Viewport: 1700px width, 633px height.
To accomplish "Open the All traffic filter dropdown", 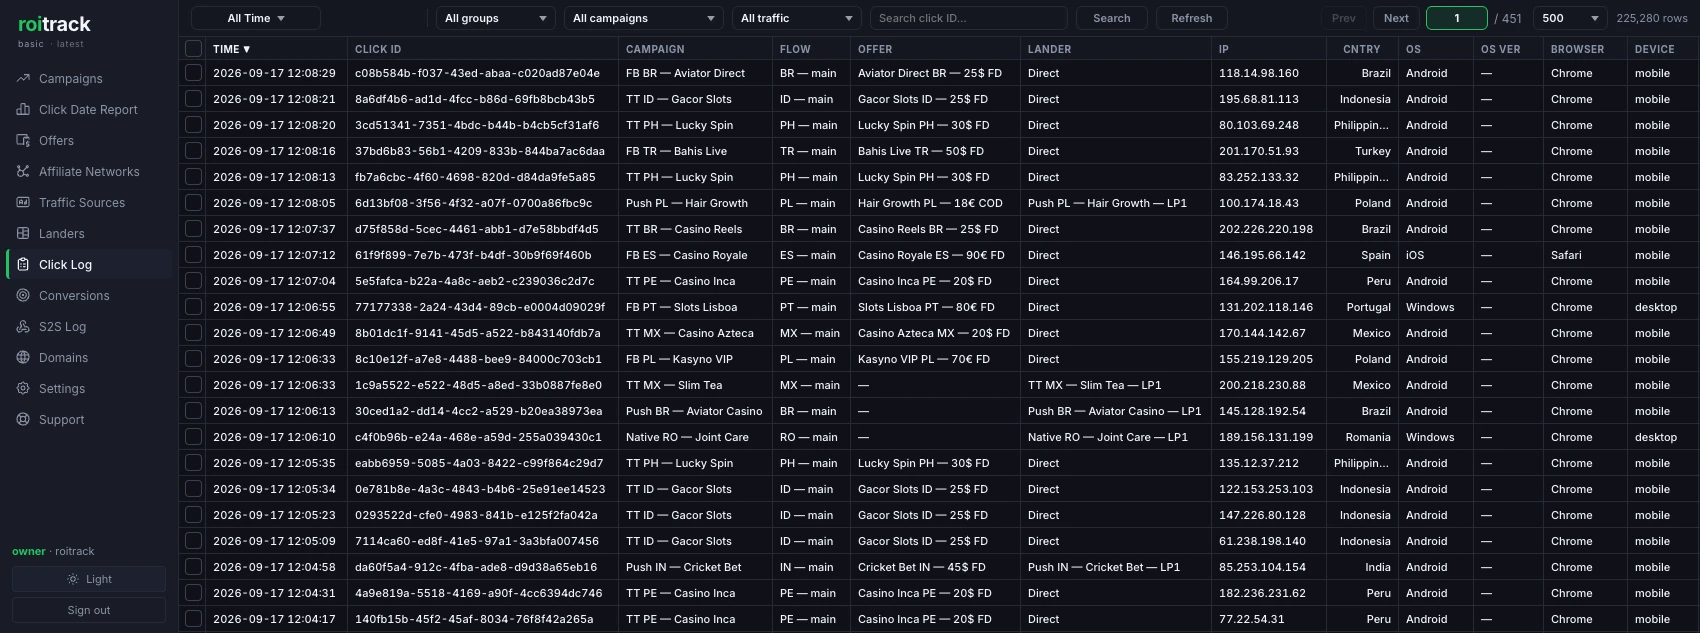I will (x=797, y=18).
